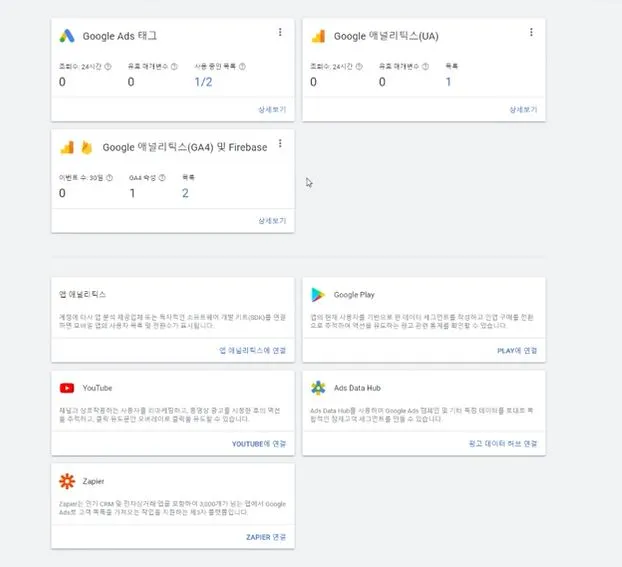The width and height of the screenshot is (622, 567).
Task: Click the Zapier card description text
Action: pos(173,508)
